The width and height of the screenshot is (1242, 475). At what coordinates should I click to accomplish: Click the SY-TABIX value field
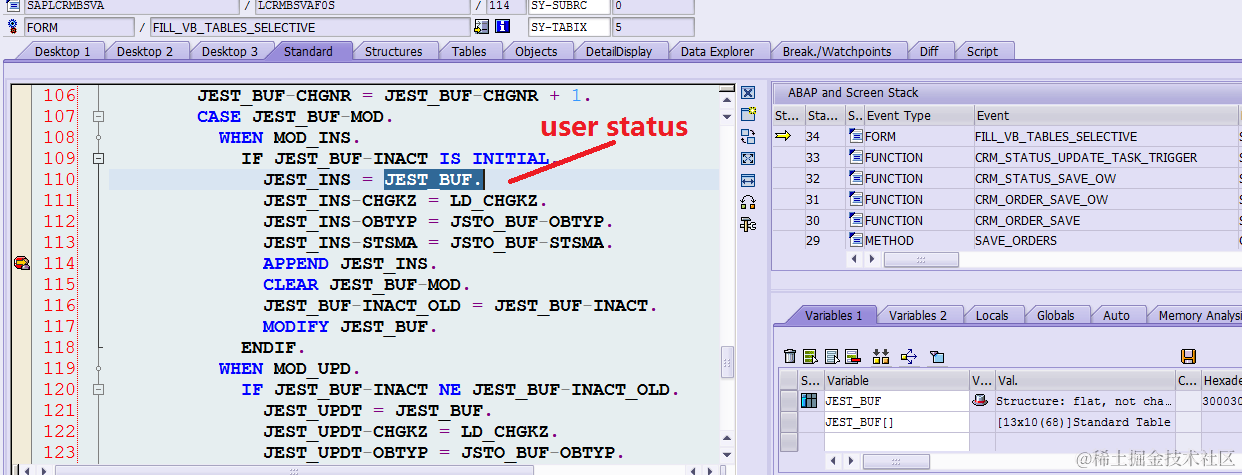(653, 27)
